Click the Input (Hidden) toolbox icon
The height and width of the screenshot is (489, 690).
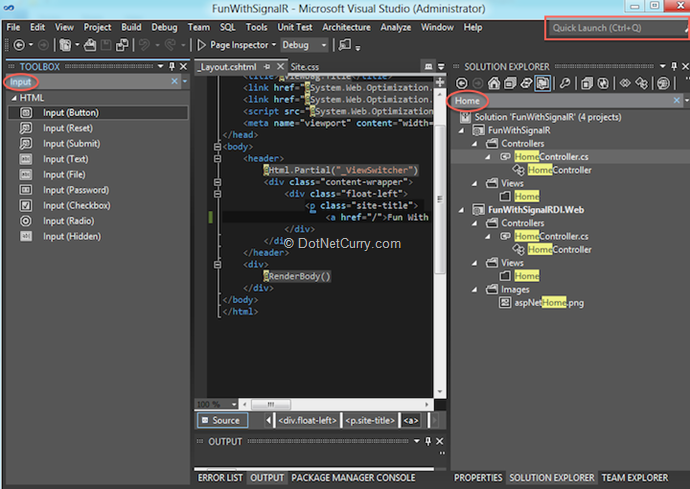pyautogui.click(x=26, y=236)
